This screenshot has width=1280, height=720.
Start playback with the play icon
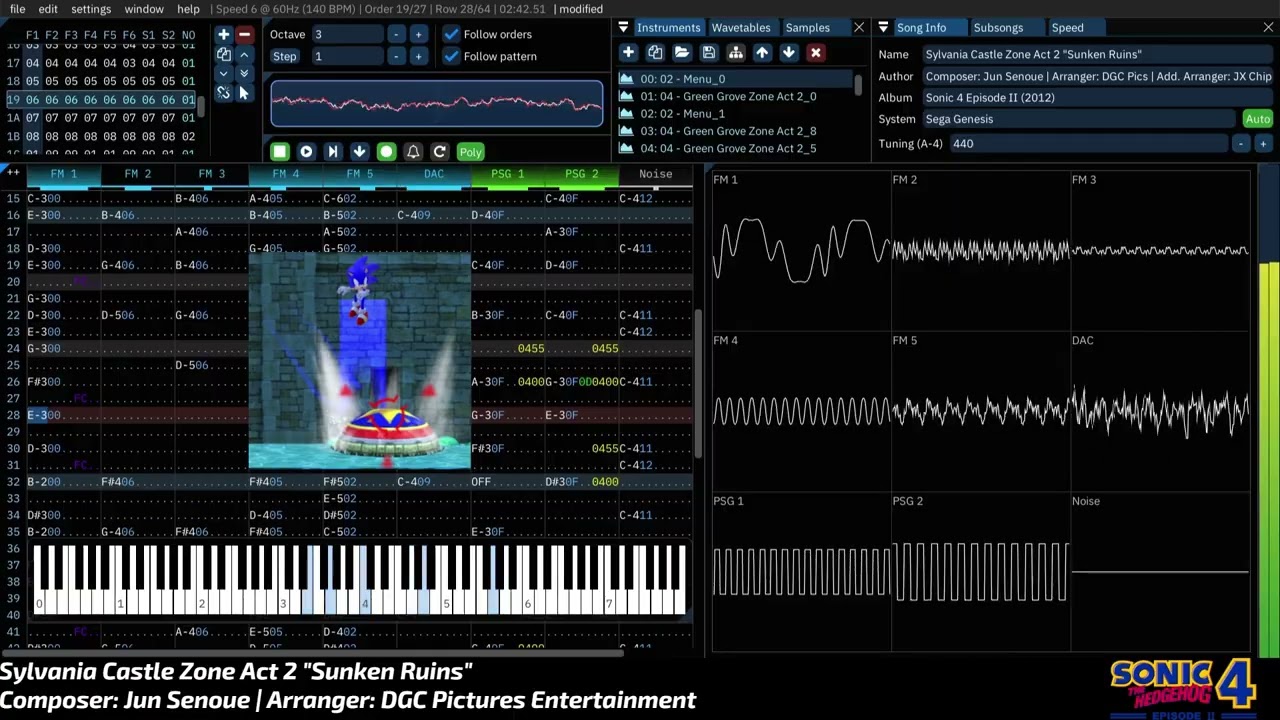[x=306, y=152]
